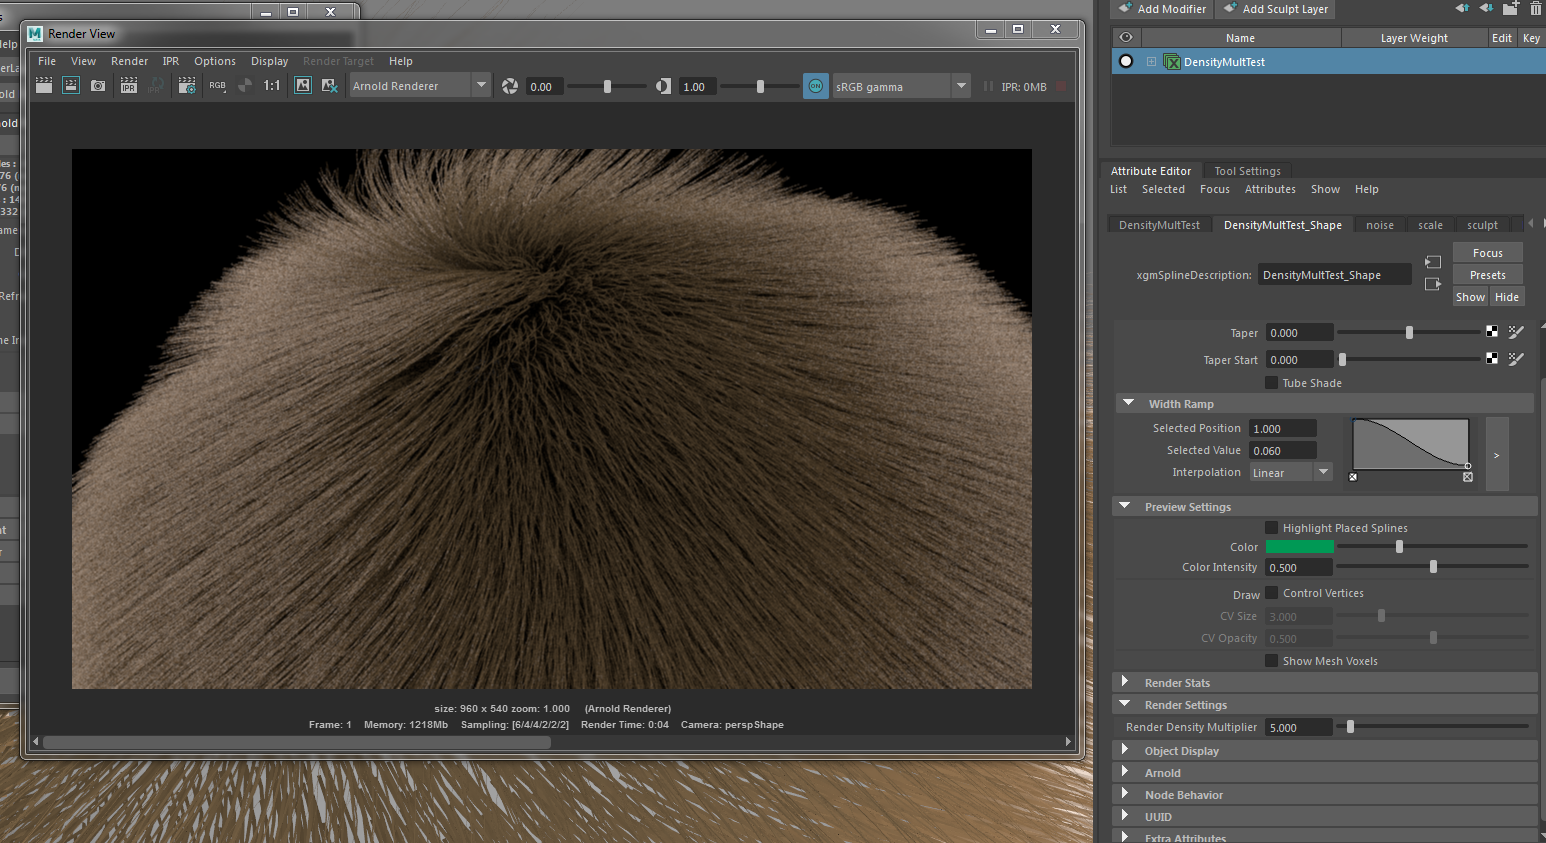Click move modifier down arrow icon

click(1486, 8)
